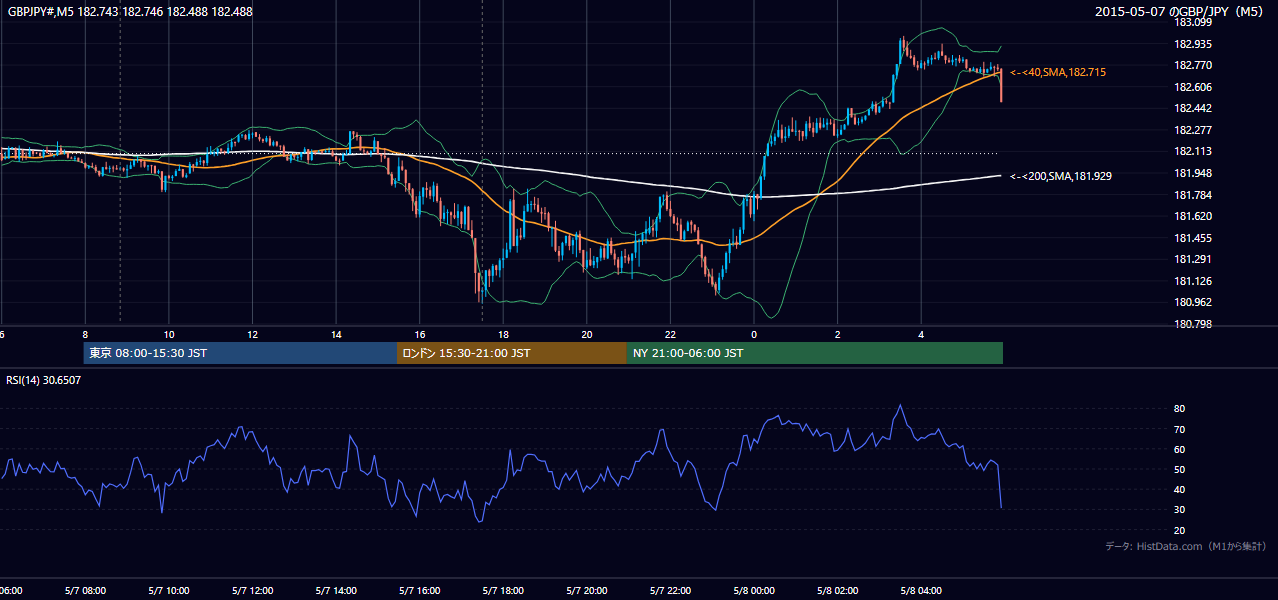Click the 5/8 02:00 time label
This screenshot has height=600, width=1278.
pos(838,591)
